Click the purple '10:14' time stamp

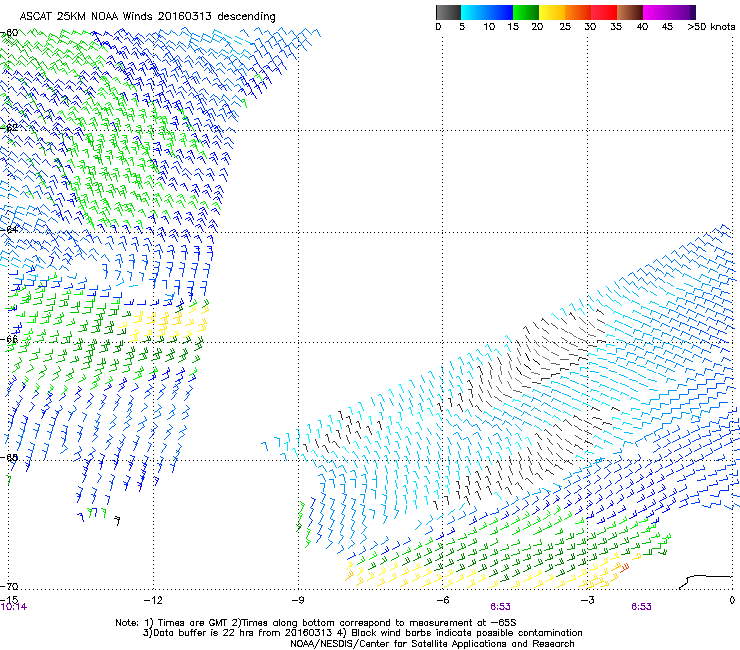[14, 607]
